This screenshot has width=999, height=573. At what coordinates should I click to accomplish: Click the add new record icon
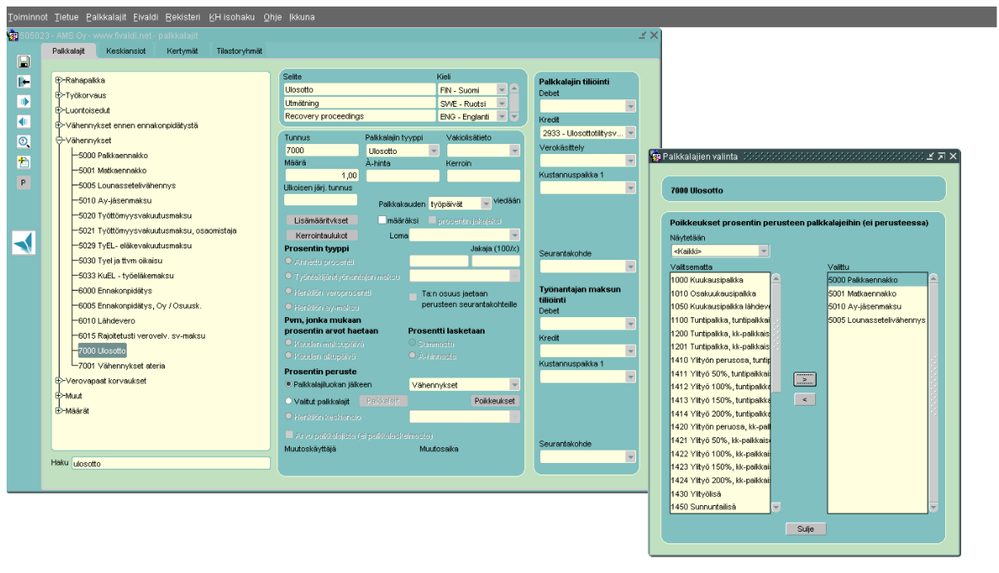(x=24, y=162)
